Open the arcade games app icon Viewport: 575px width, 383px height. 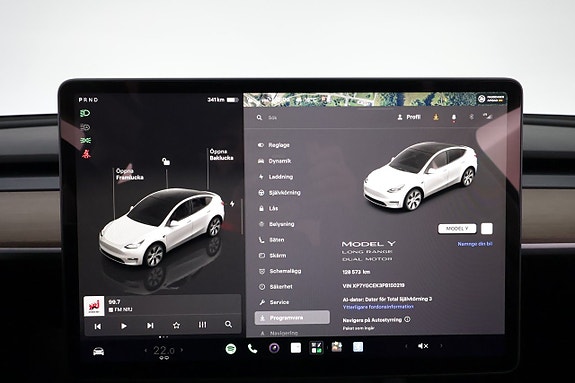tap(337, 347)
